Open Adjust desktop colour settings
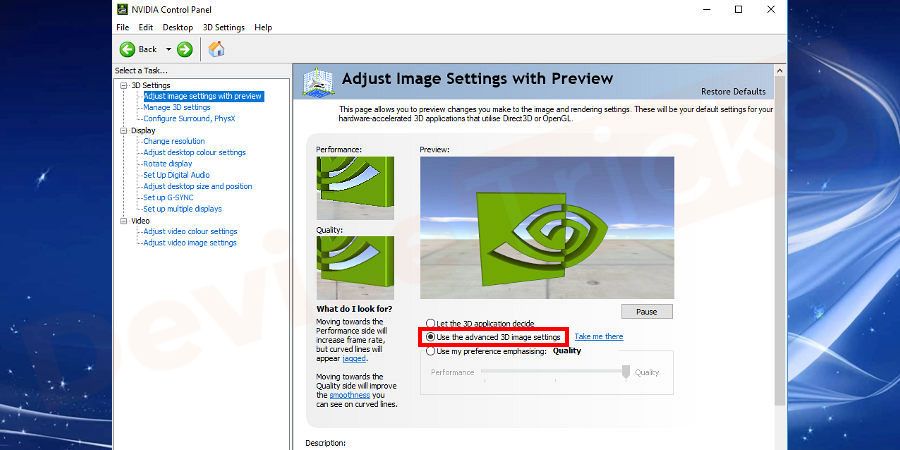 click(x=195, y=152)
